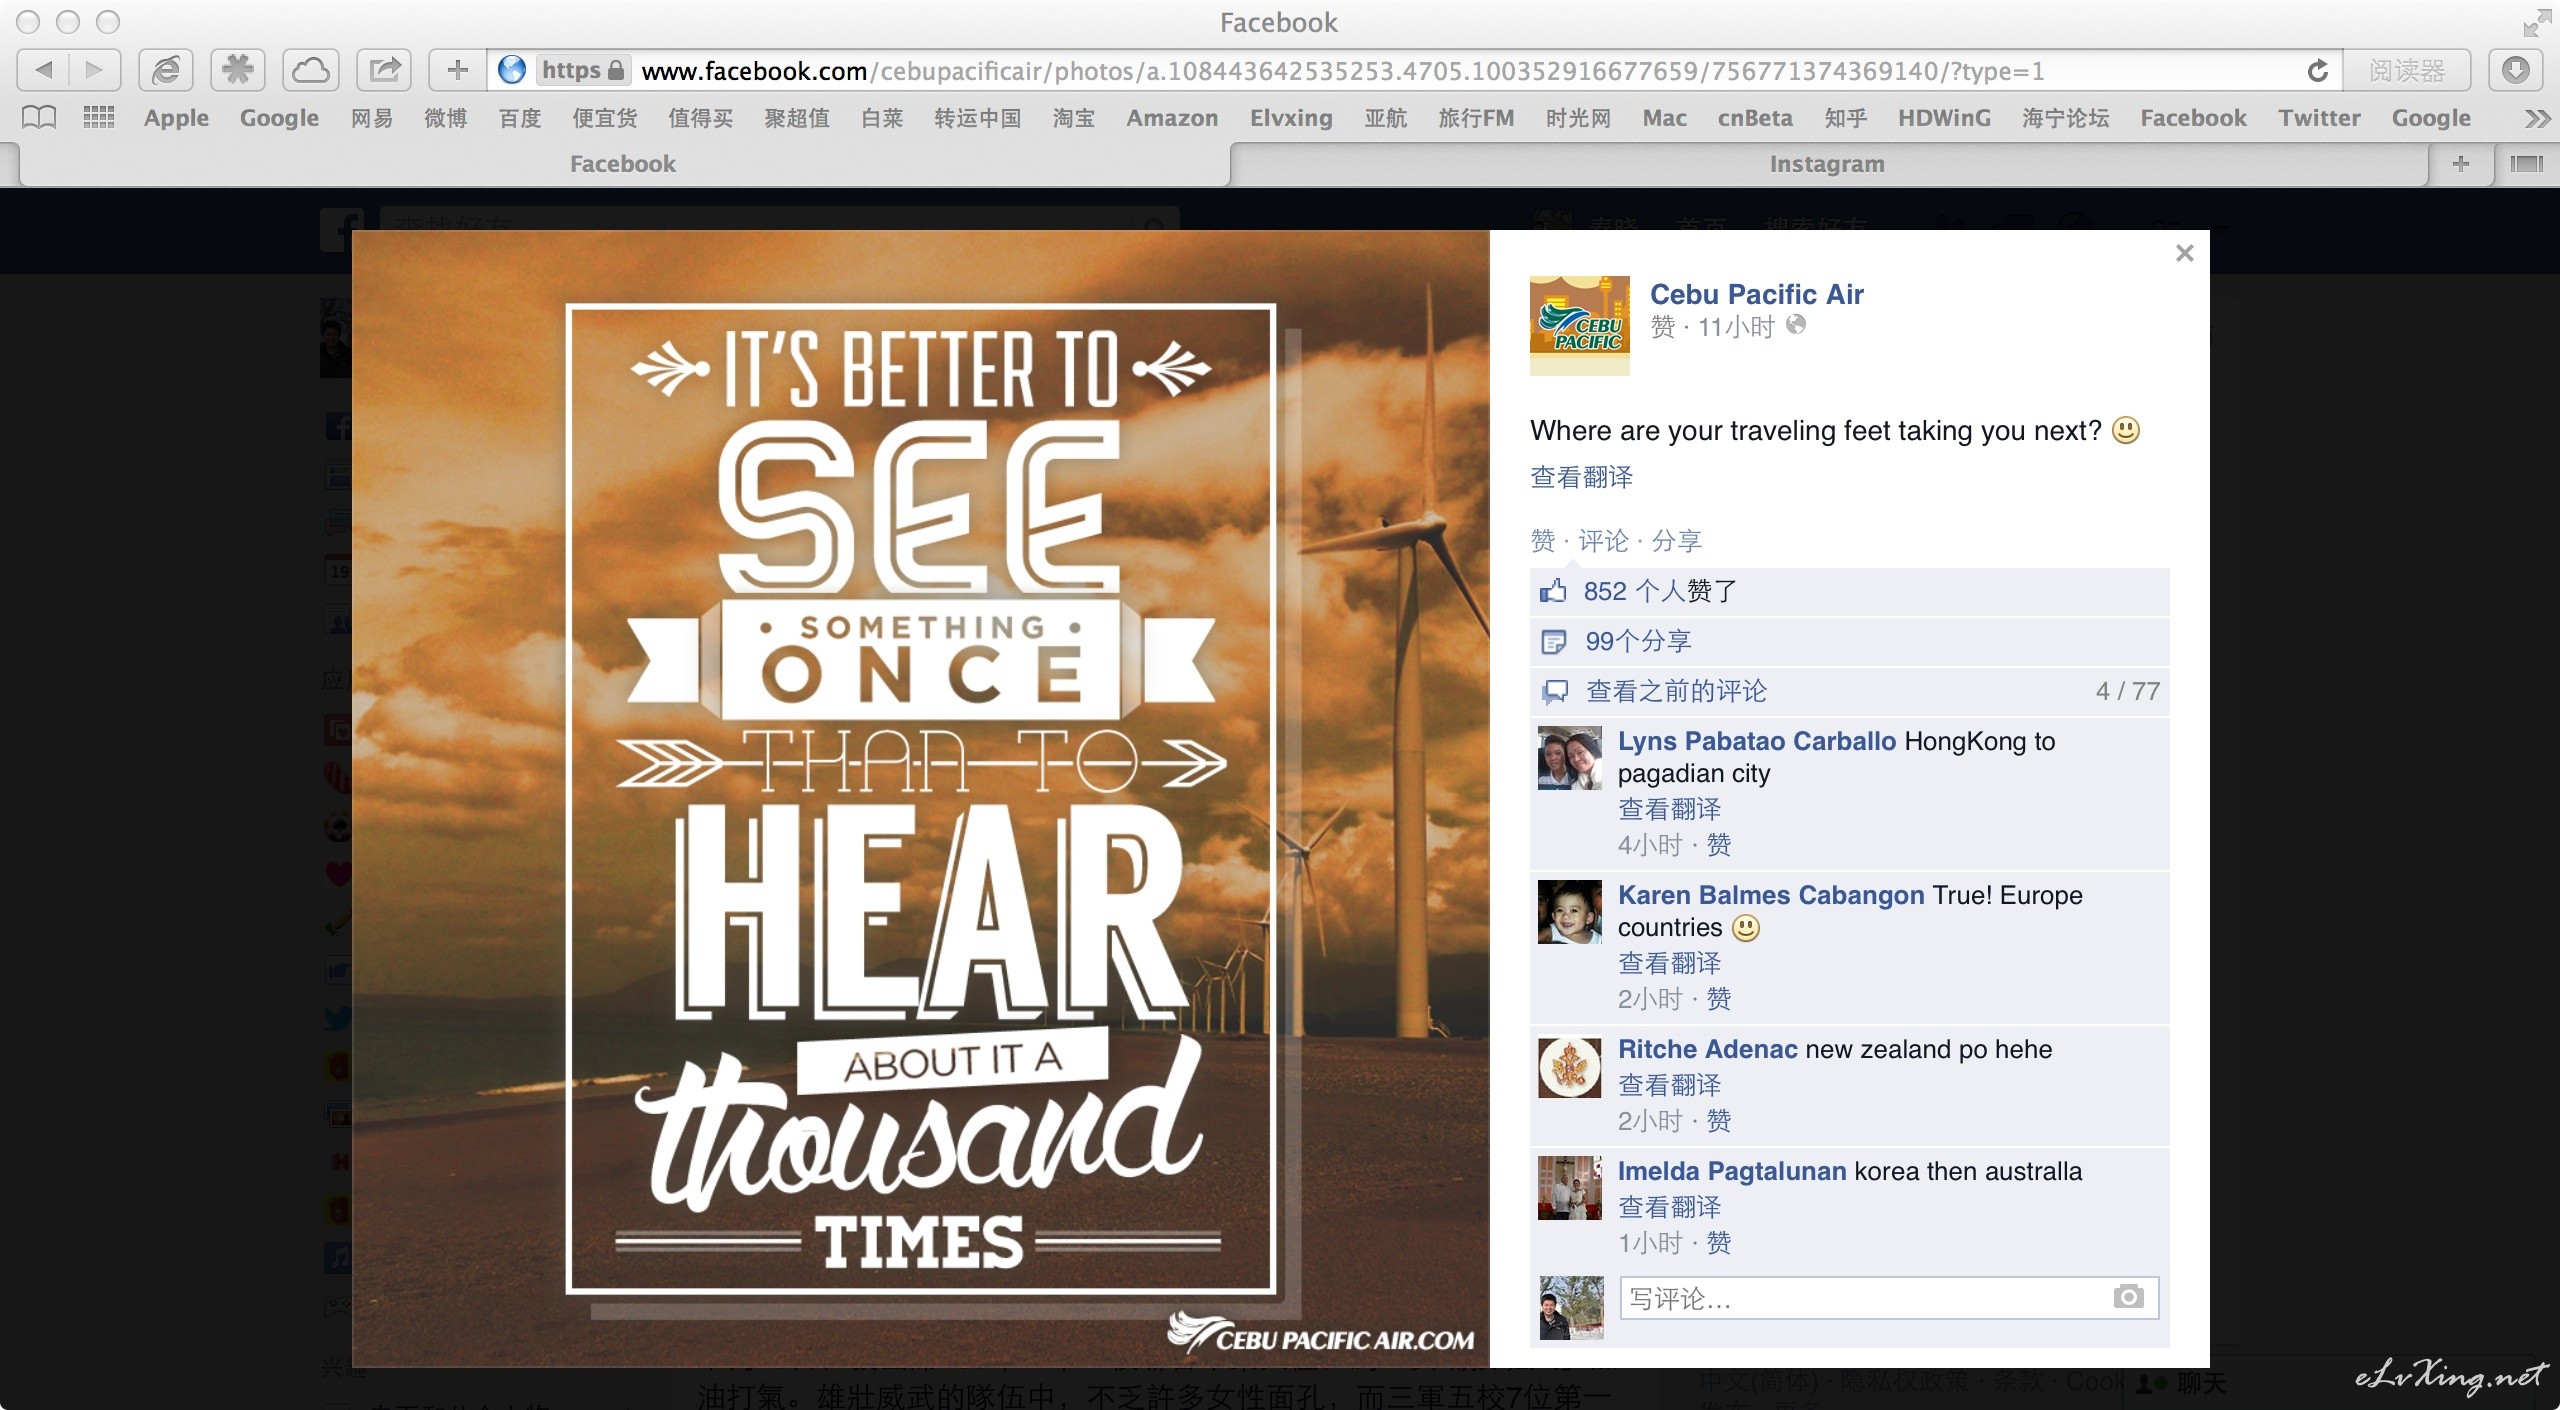Like Karen Balmes Cabangon's comment
Viewport: 2560px width, 1410px height.
pyautogui.click(x=1718, y=999)
